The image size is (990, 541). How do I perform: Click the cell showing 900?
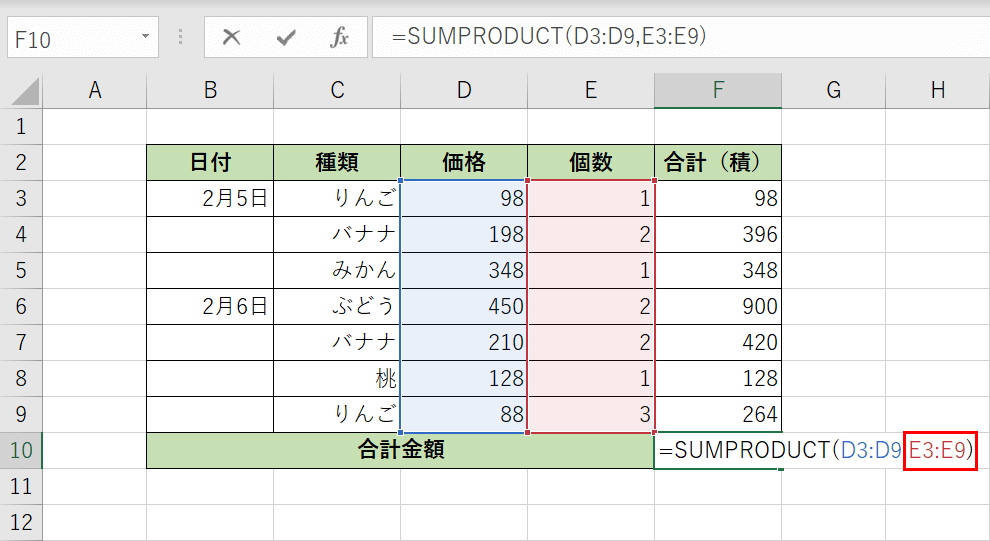tap(718, 306)
